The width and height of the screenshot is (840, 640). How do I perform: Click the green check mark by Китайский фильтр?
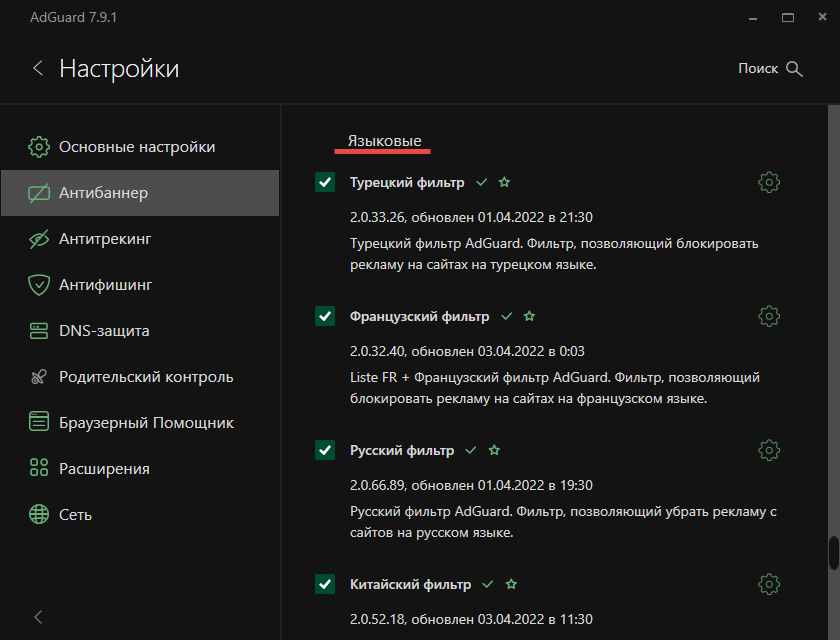pos(488,584)
